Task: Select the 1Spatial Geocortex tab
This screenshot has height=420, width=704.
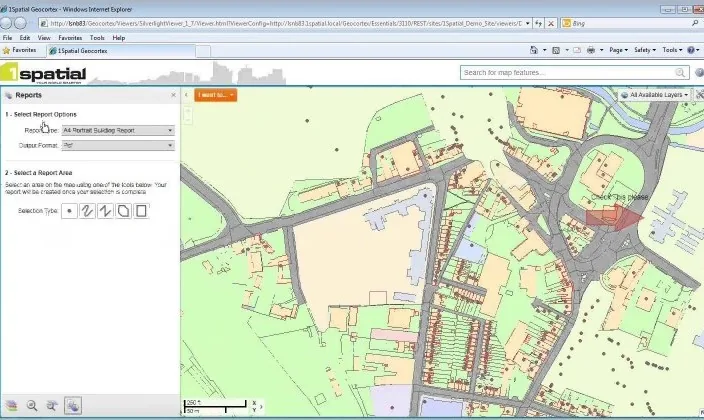Action: coord(121,51)
